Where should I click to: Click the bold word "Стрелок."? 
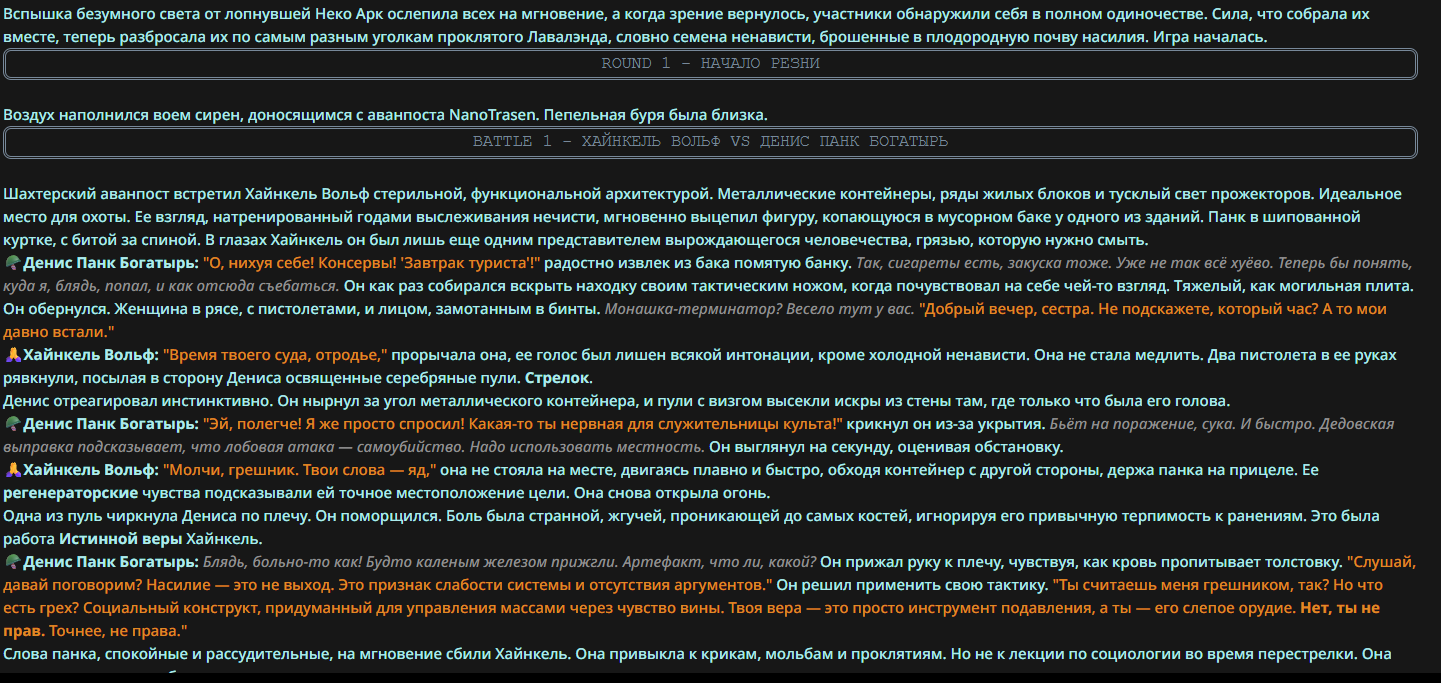559,378
